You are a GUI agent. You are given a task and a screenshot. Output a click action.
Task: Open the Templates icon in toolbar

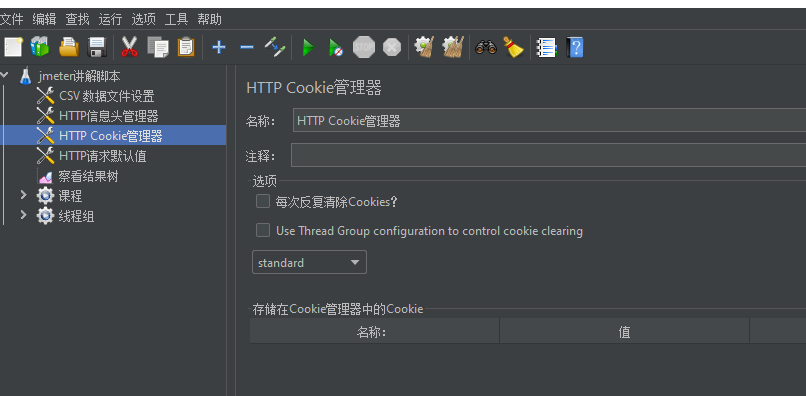40,47
